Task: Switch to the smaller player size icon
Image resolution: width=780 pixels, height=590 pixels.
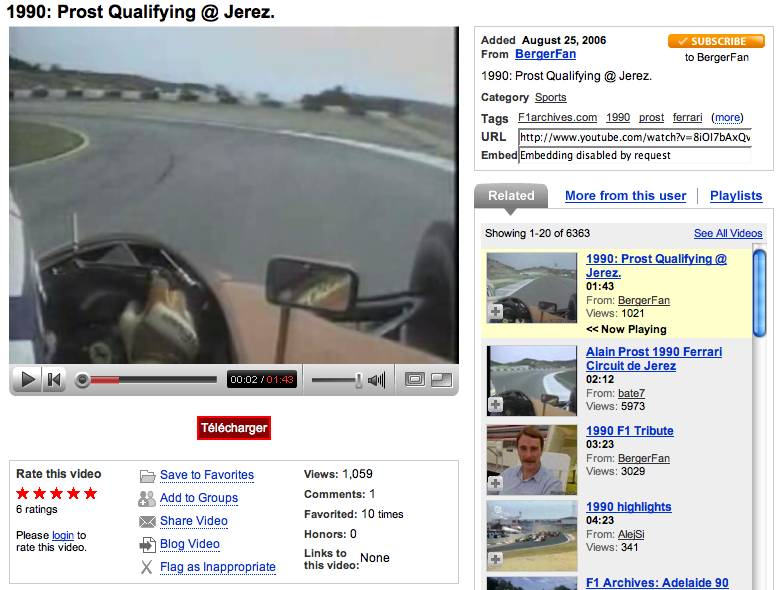Action: (x=415, y=380)
